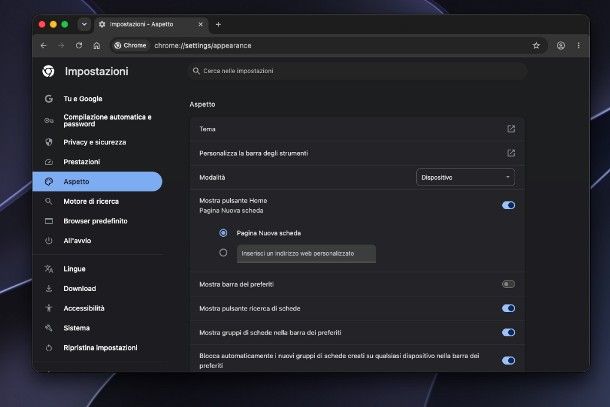The width and height of the screenshot is (610, 407).
Task: Toggle Mostra gruppi di schede nella barra
Action: [x=508, y=332]
